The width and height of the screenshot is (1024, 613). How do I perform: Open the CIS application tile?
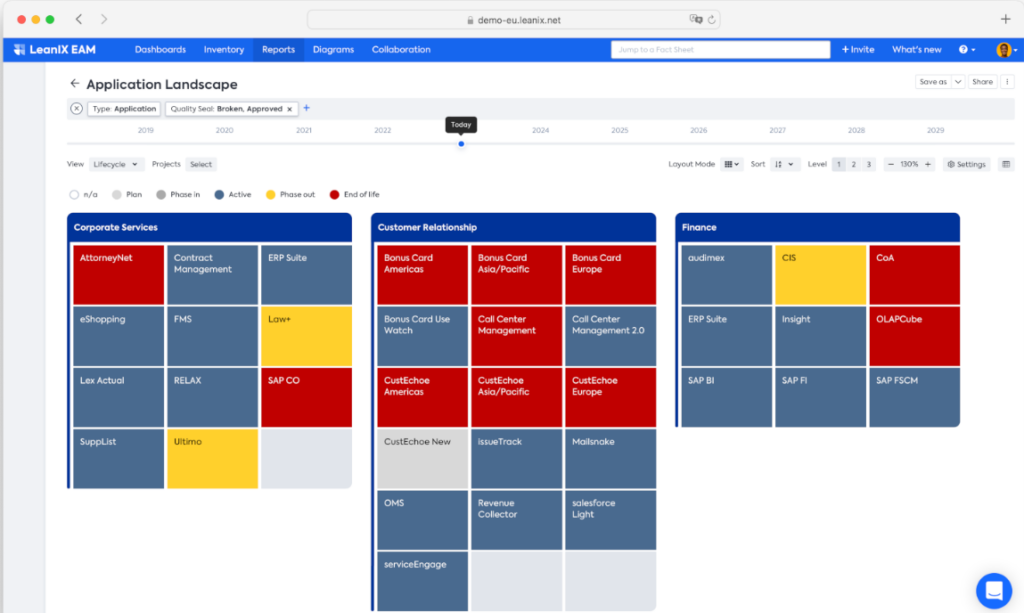click(x=820, y=275)
